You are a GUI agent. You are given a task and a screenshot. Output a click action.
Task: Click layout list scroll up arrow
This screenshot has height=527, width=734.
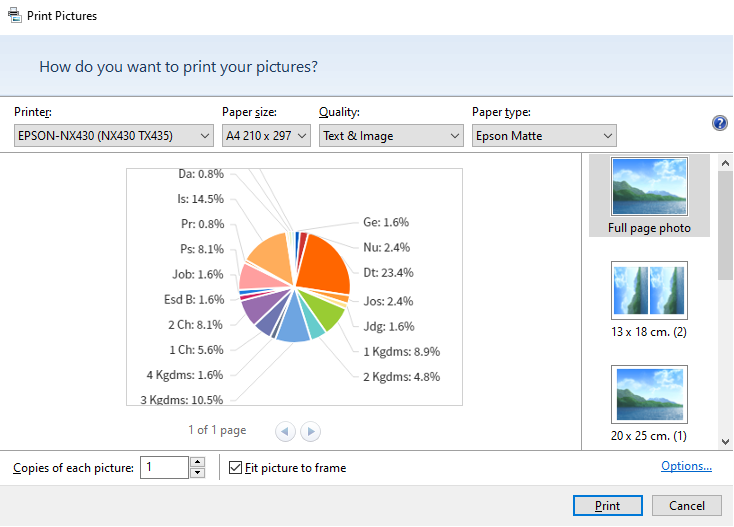tap(725, 163)
